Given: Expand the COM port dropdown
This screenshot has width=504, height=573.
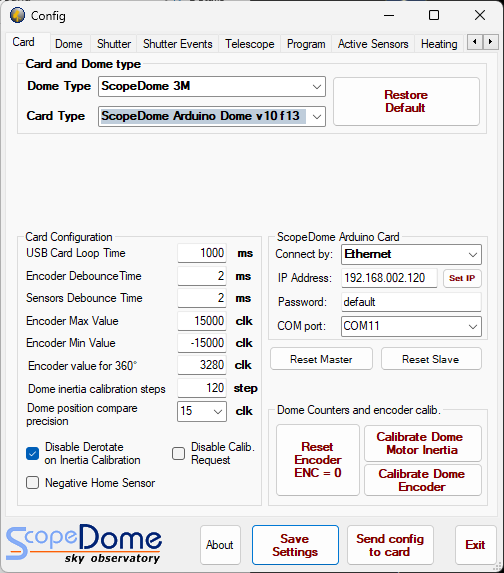Looking at the screenshot, I should tap(412, 326).
